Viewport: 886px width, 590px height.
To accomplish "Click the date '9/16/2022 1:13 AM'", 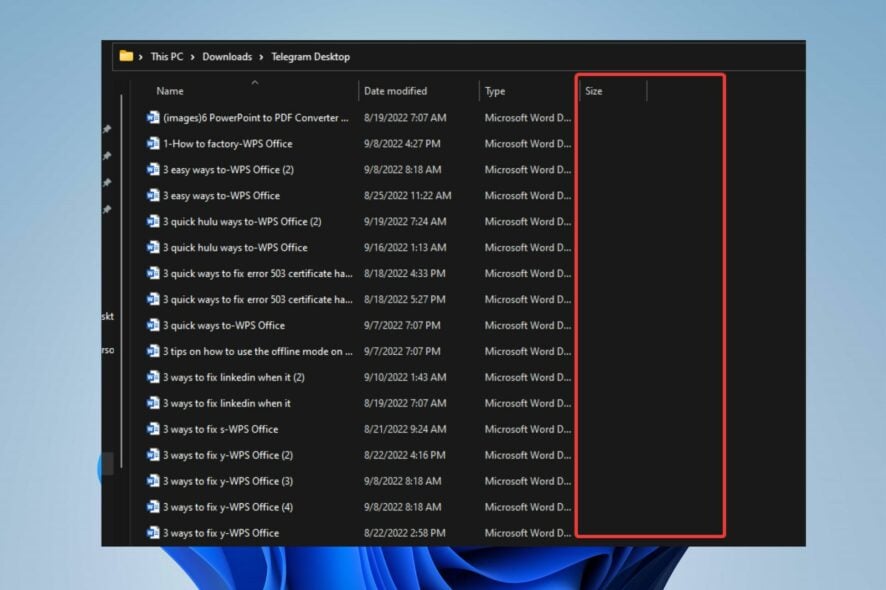I will pos(405,248).
